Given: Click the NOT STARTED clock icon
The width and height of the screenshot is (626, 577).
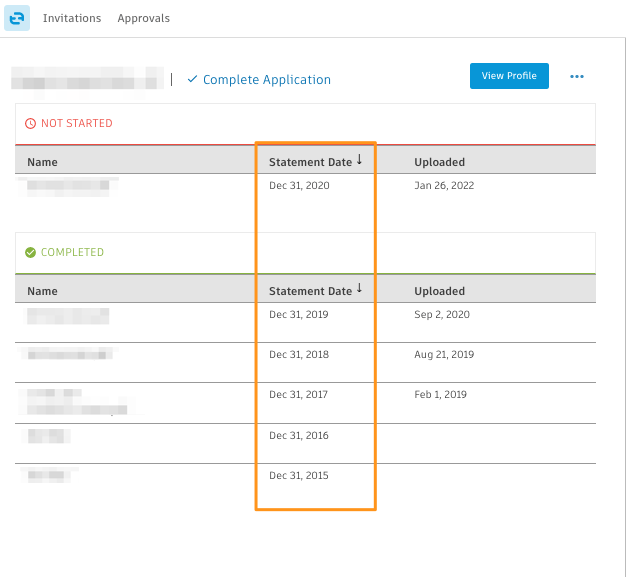Looking at the screenshot, I should 30,123.
